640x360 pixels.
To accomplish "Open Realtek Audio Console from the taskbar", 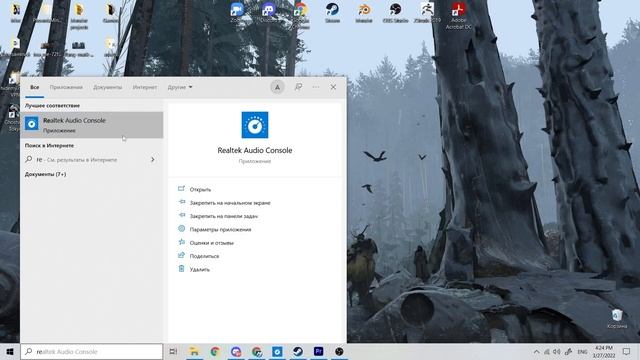I will [277, 351].
